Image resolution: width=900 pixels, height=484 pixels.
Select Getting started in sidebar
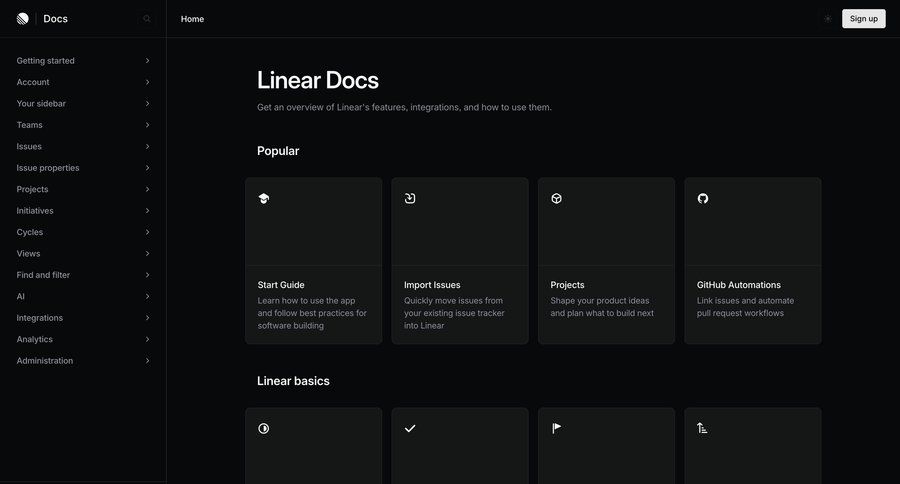45,61
